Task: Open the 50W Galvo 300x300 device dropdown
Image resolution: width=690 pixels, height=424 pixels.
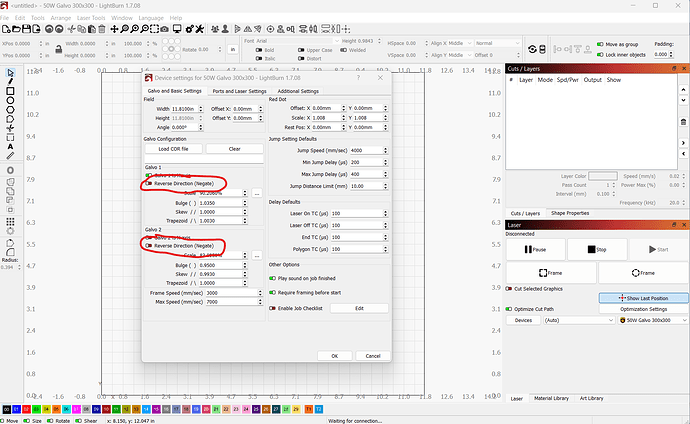Action: pyautogui.click(x=653, y=320)
